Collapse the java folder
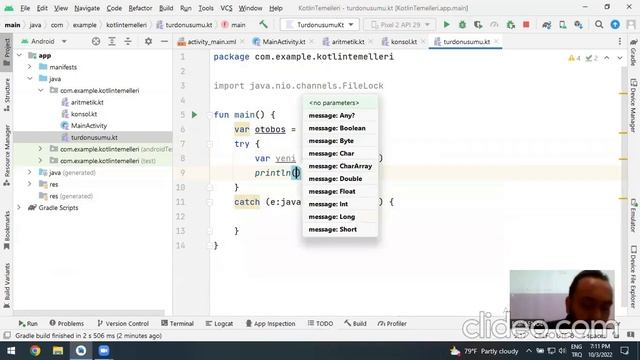The height and width of the screenshot is (360, 640). click(30, 78)
